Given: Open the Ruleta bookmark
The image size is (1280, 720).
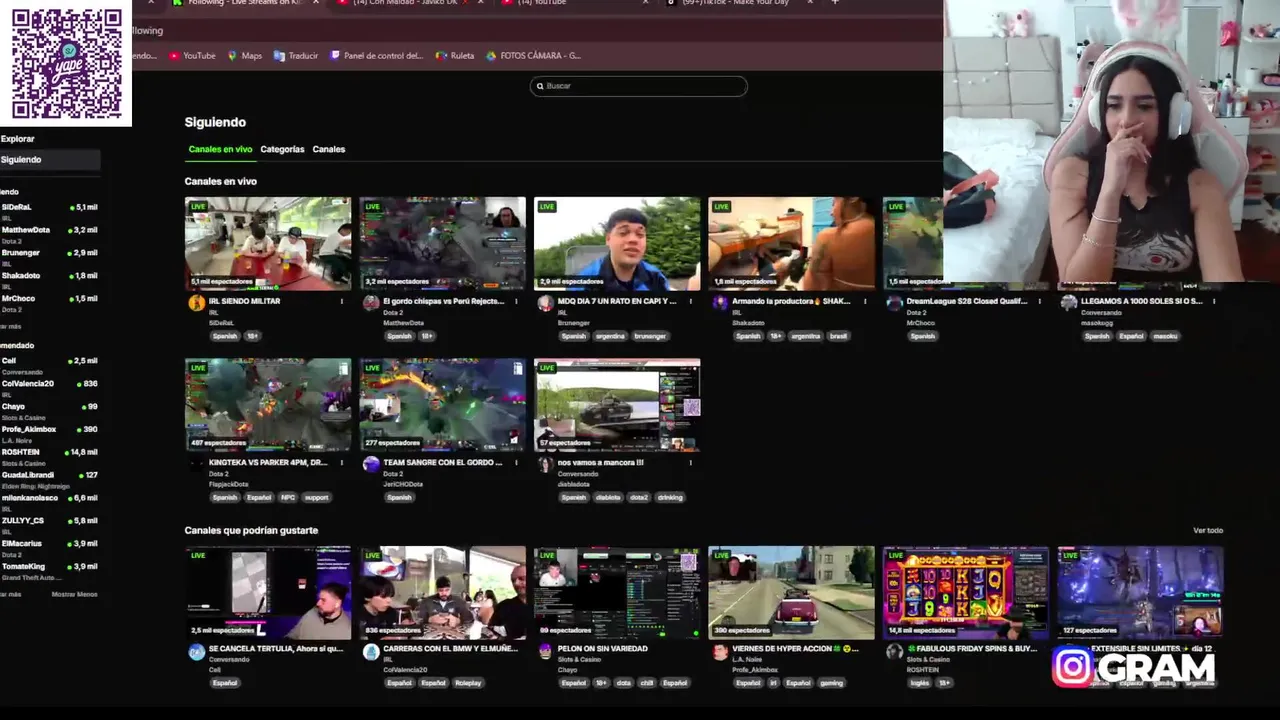Looking at the screenshot, I should 455,56.
